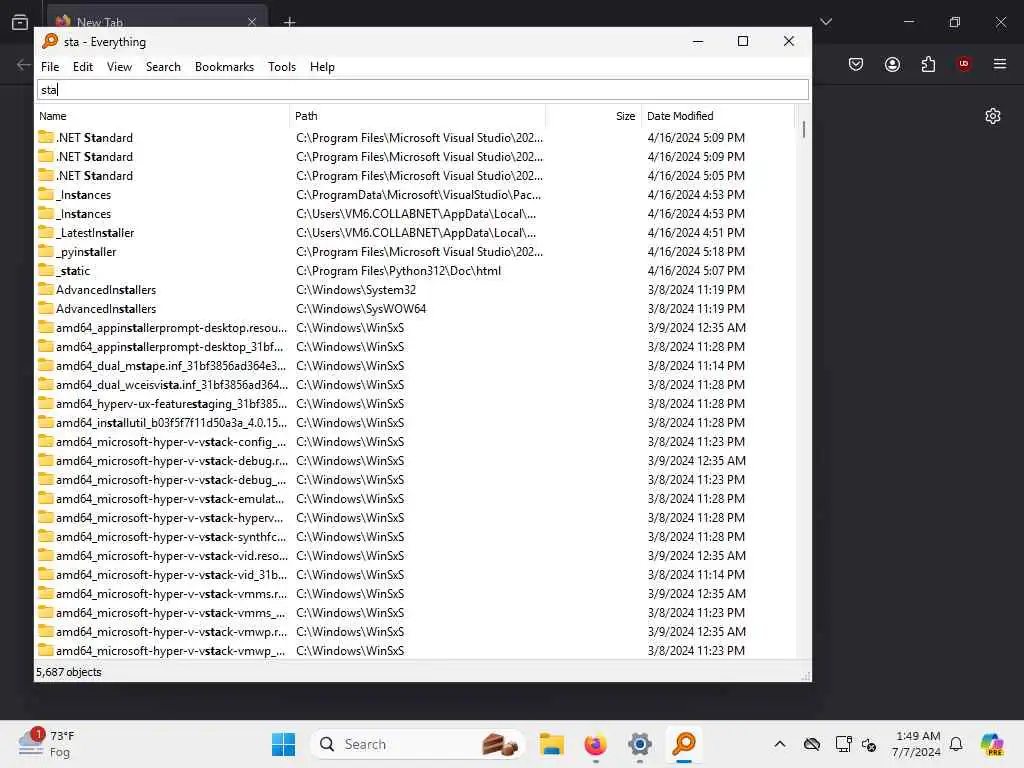Sort results by Size column header
This screenshot has width=1024, height=768.
click(x=593, y=116)
